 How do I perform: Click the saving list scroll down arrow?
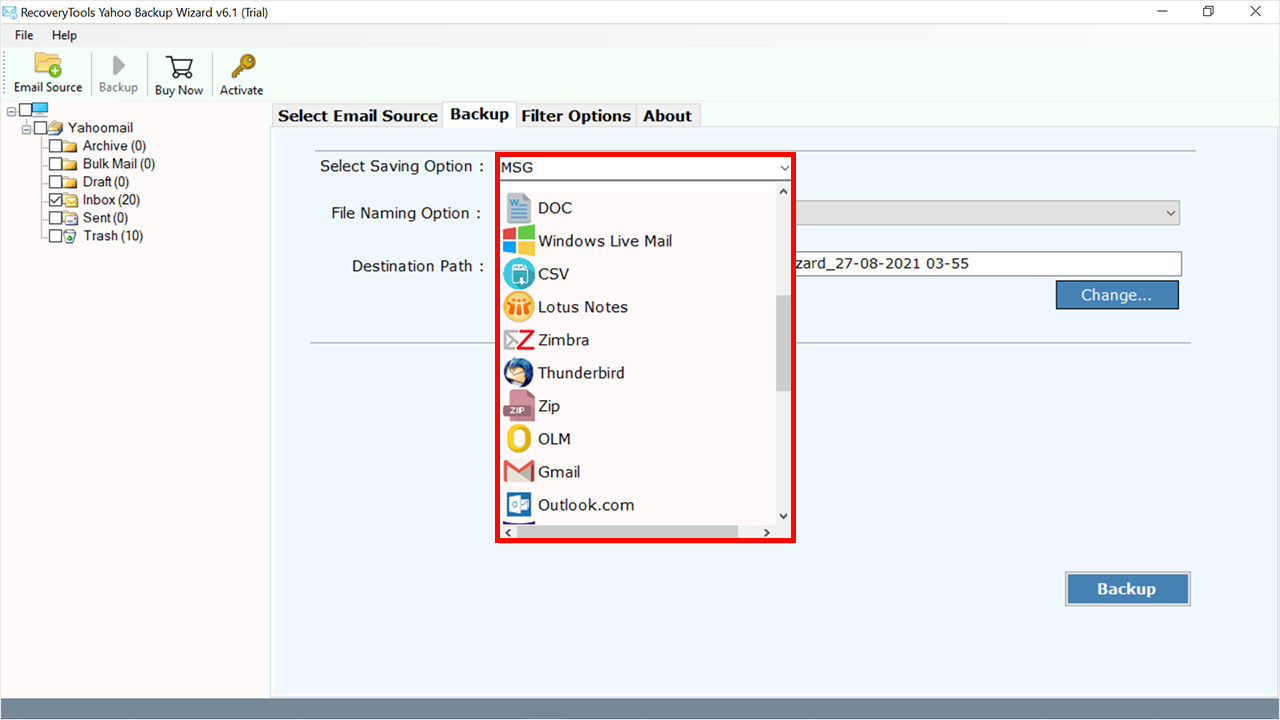(x=783, y=516)
